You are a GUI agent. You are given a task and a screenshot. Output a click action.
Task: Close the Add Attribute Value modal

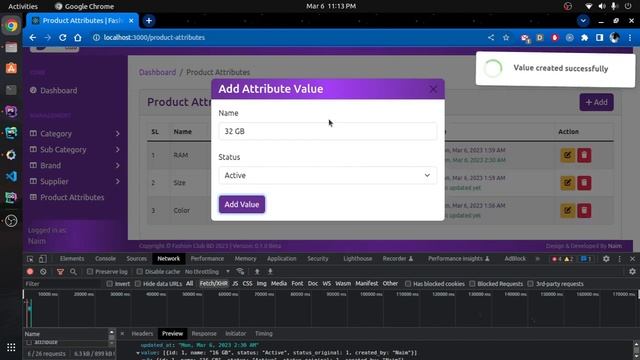coord(433,89)
